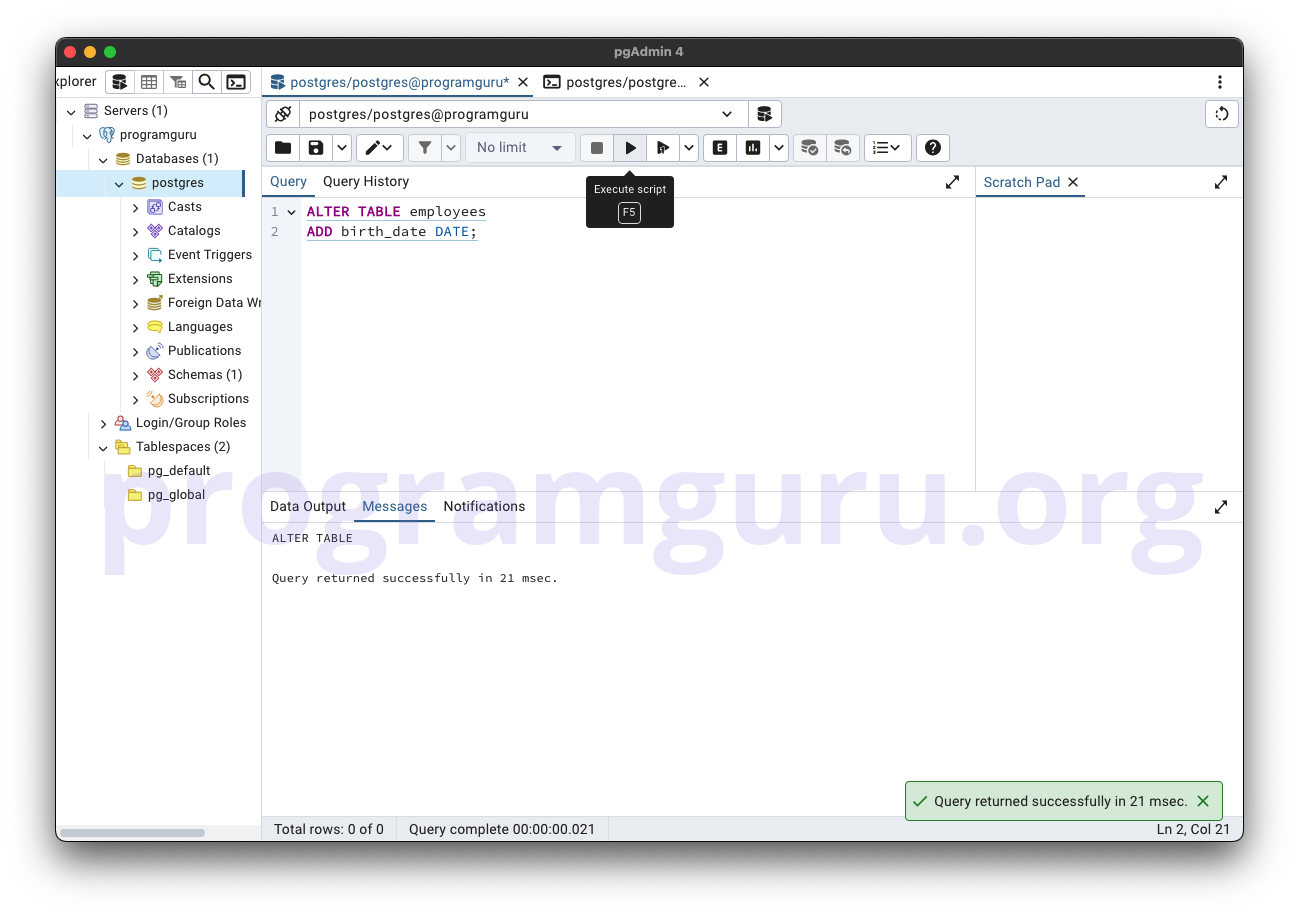Click inside the Scratch Pad text area
Screen dimensions: 1299x915
(x=1109, y=343)
